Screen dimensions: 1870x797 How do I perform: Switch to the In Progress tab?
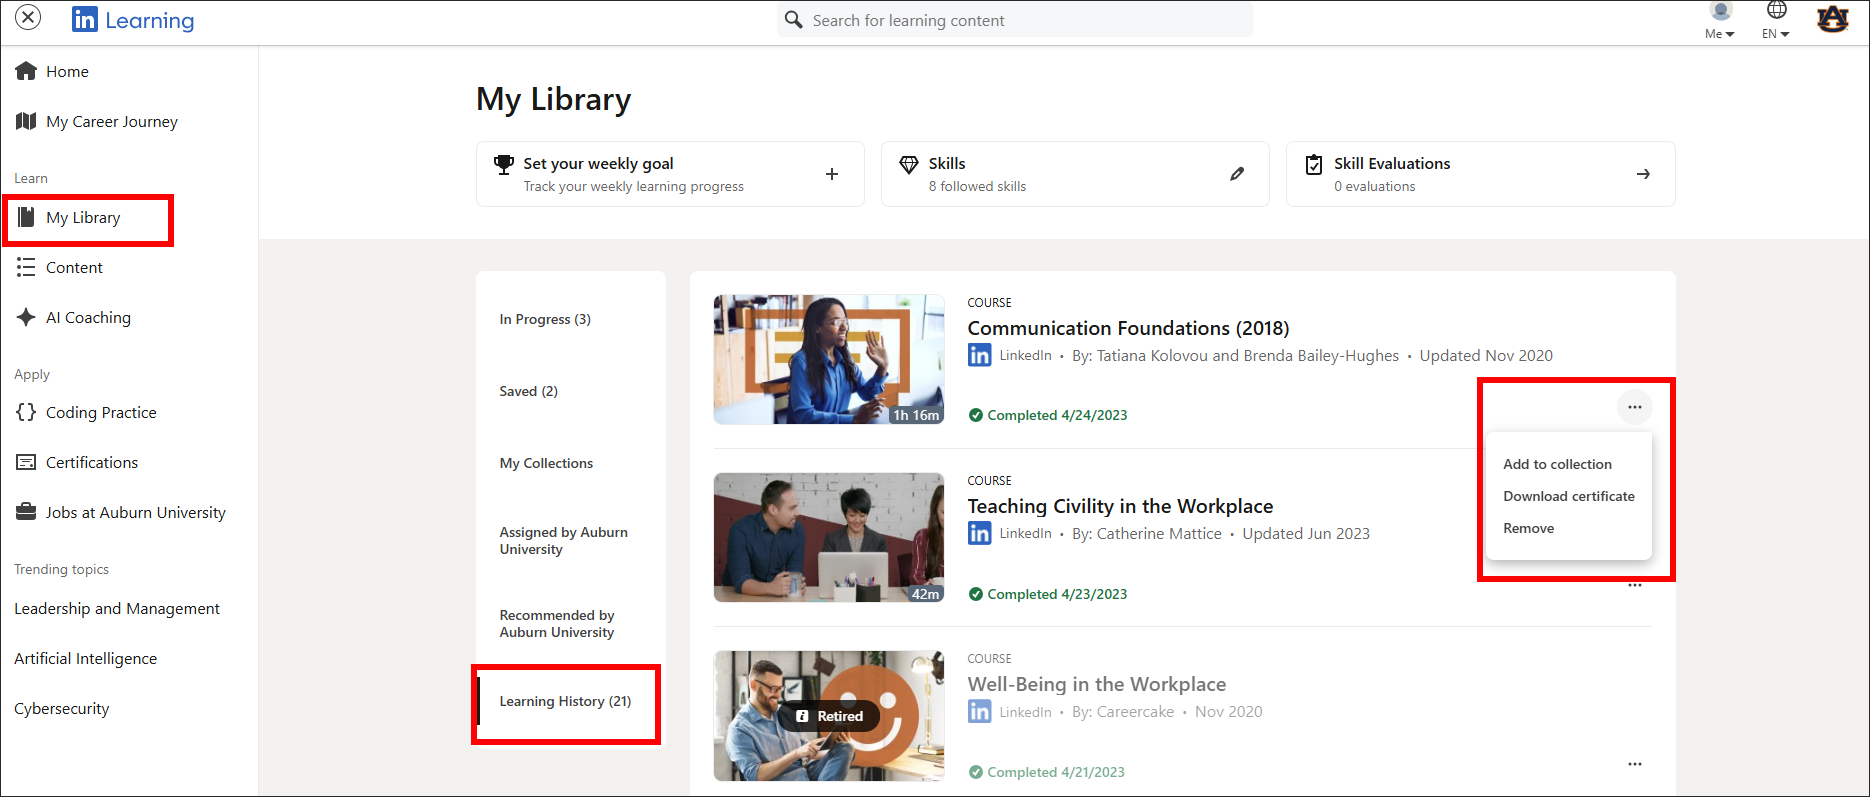pos(545,319)
